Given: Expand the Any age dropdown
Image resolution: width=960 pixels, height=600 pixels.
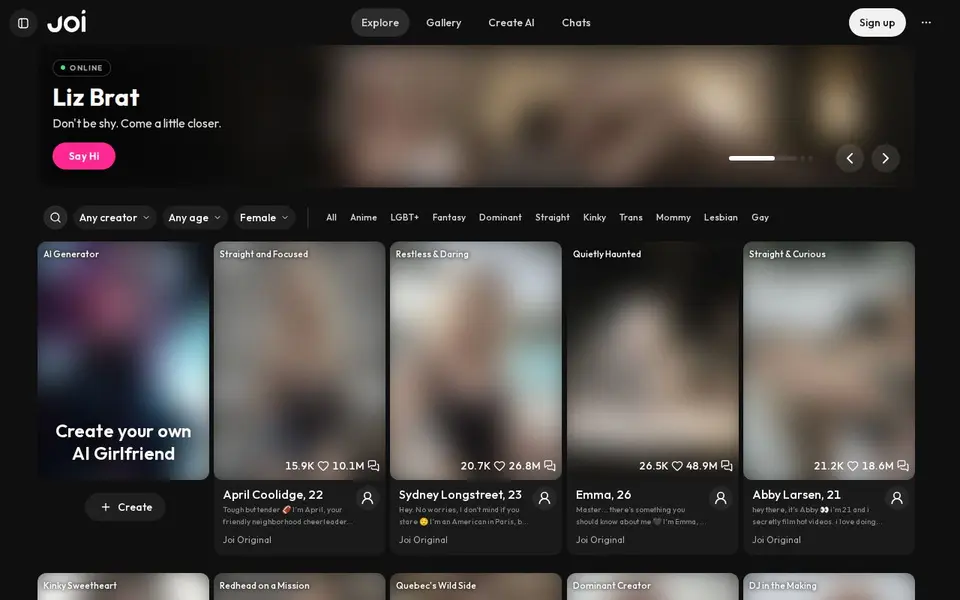Looking at the screenshot, I should click(x=195, y=217).
